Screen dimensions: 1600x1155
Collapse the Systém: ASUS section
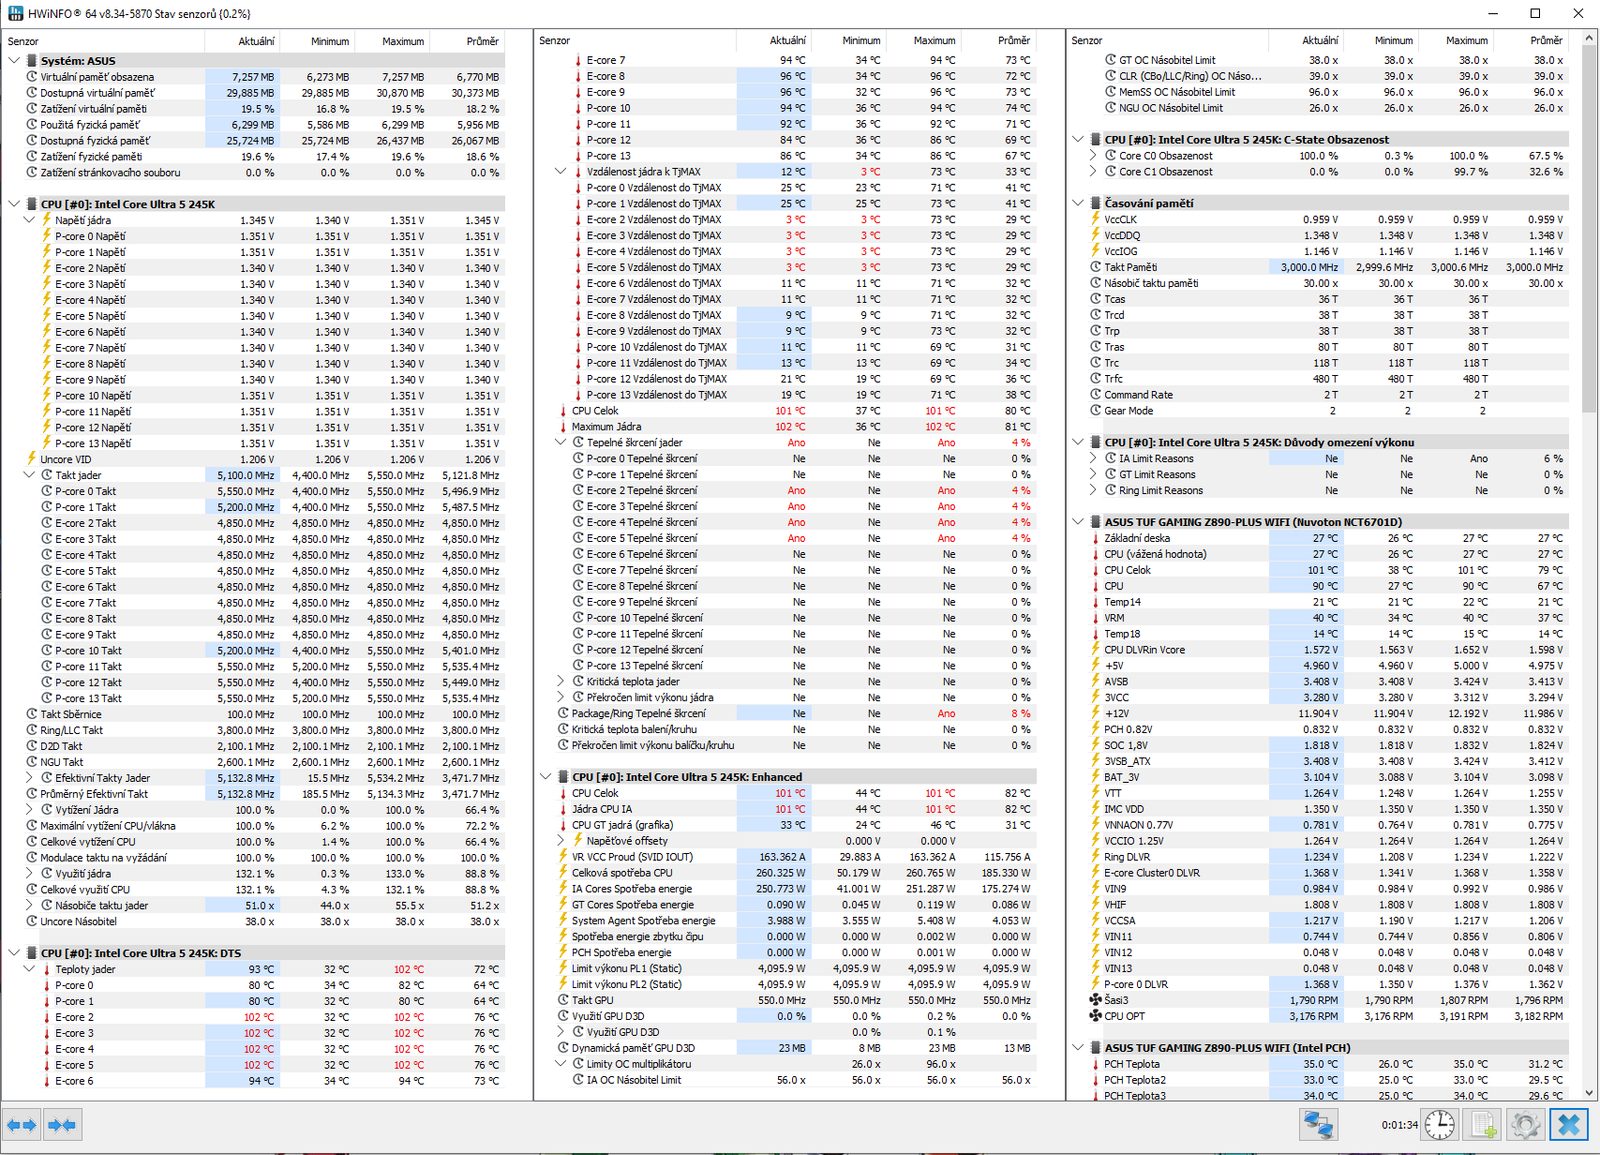tap(14, 61)
